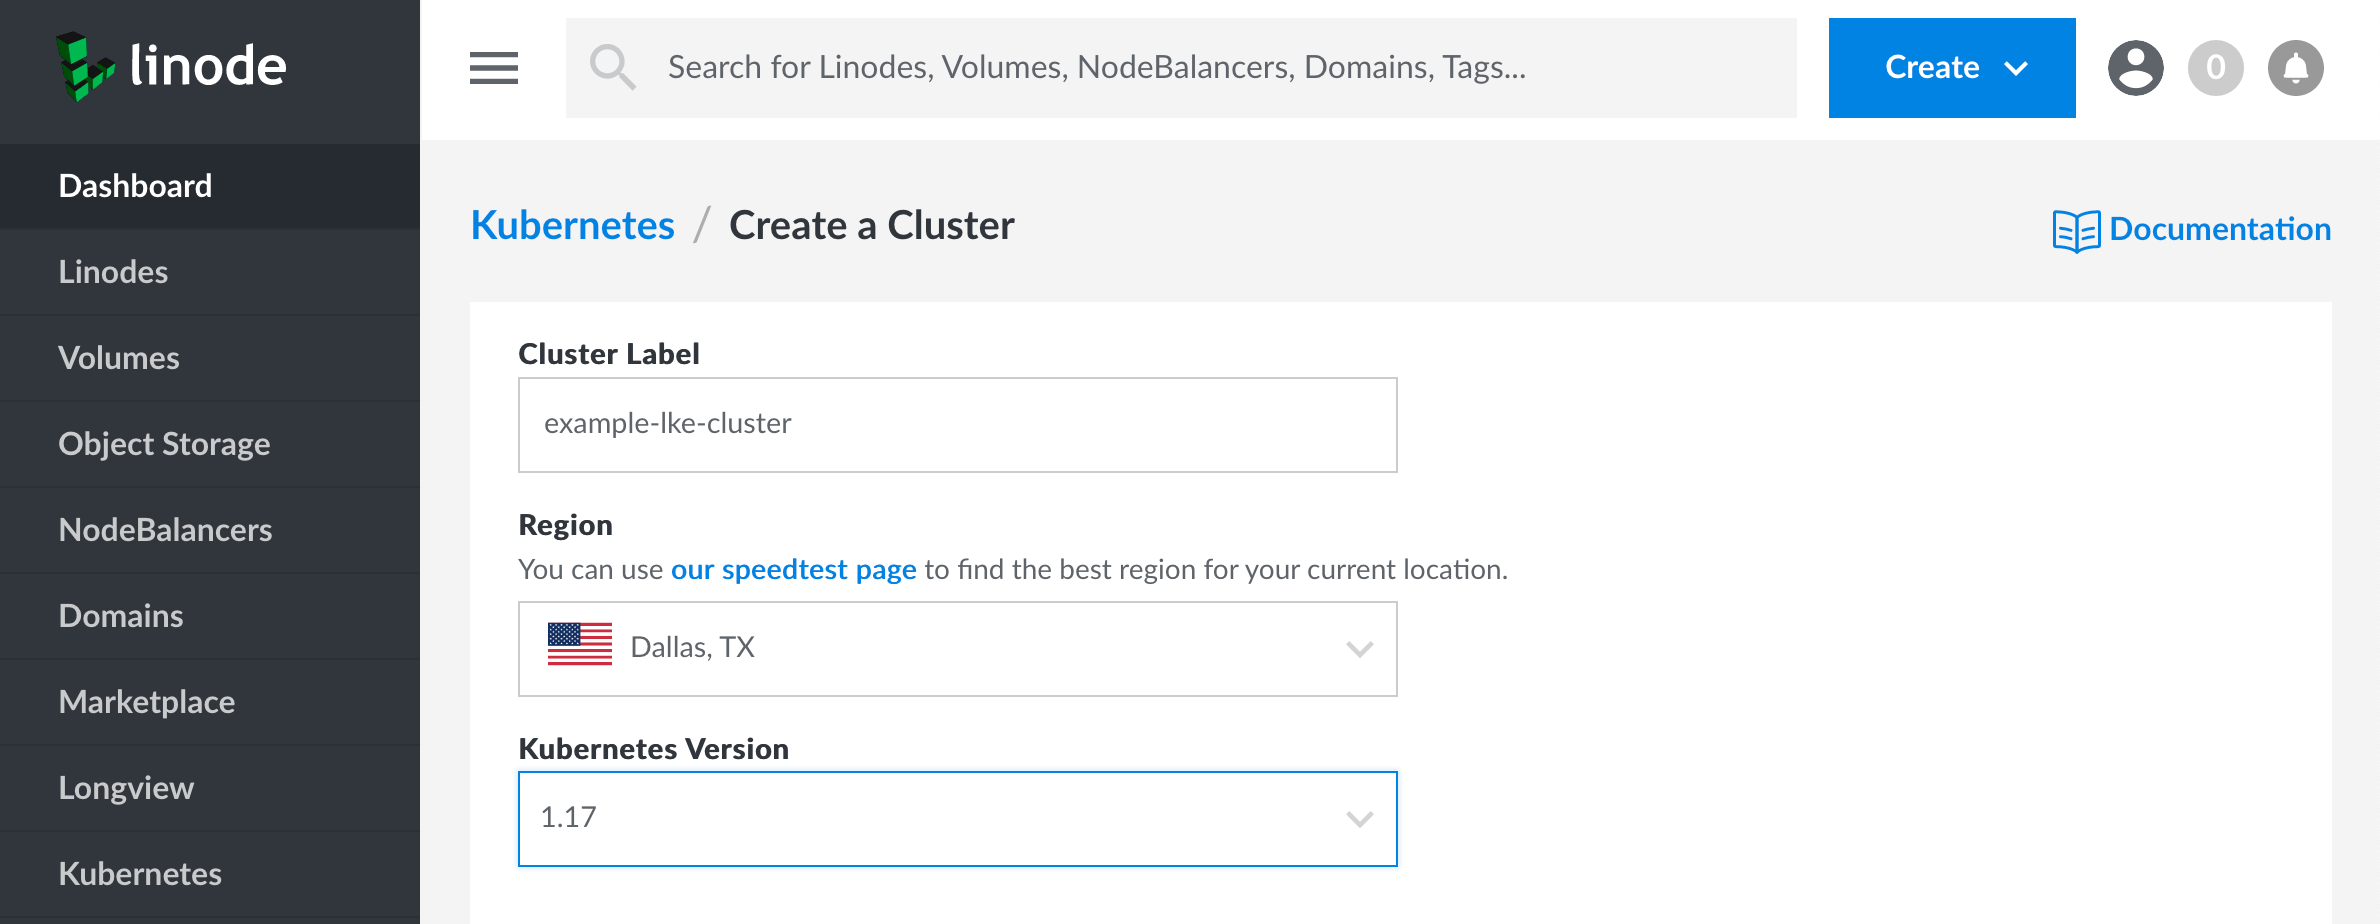Click the Linode logo
Screen dimensions: 2380x924
coord(172,67)
